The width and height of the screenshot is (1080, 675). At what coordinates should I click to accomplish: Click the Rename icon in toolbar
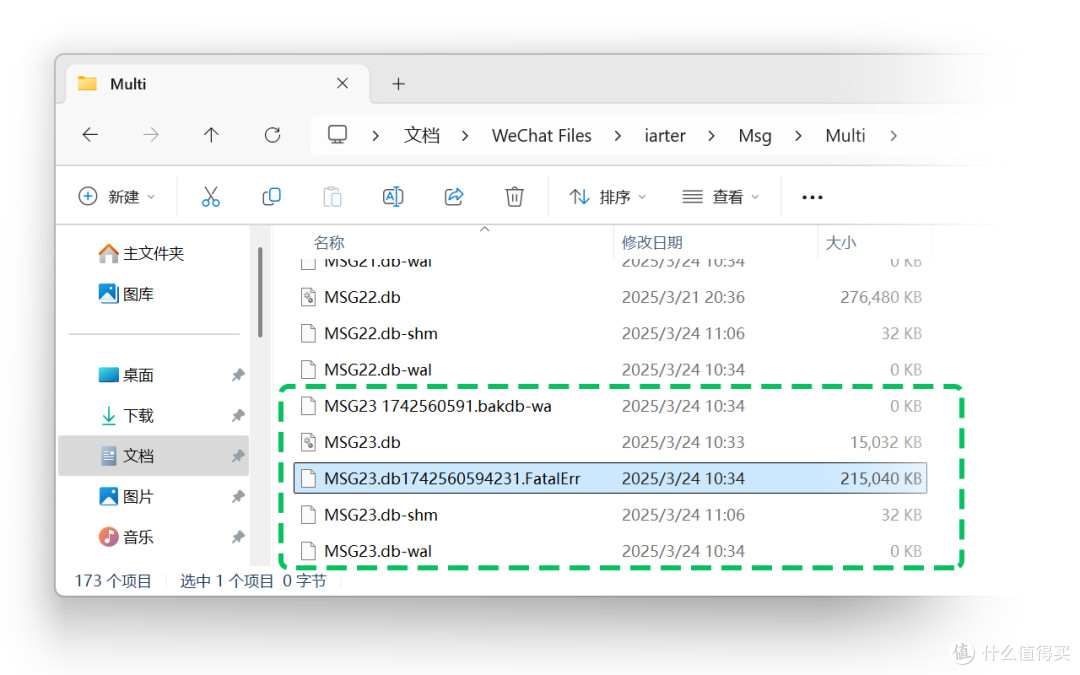tap(393, 197)
